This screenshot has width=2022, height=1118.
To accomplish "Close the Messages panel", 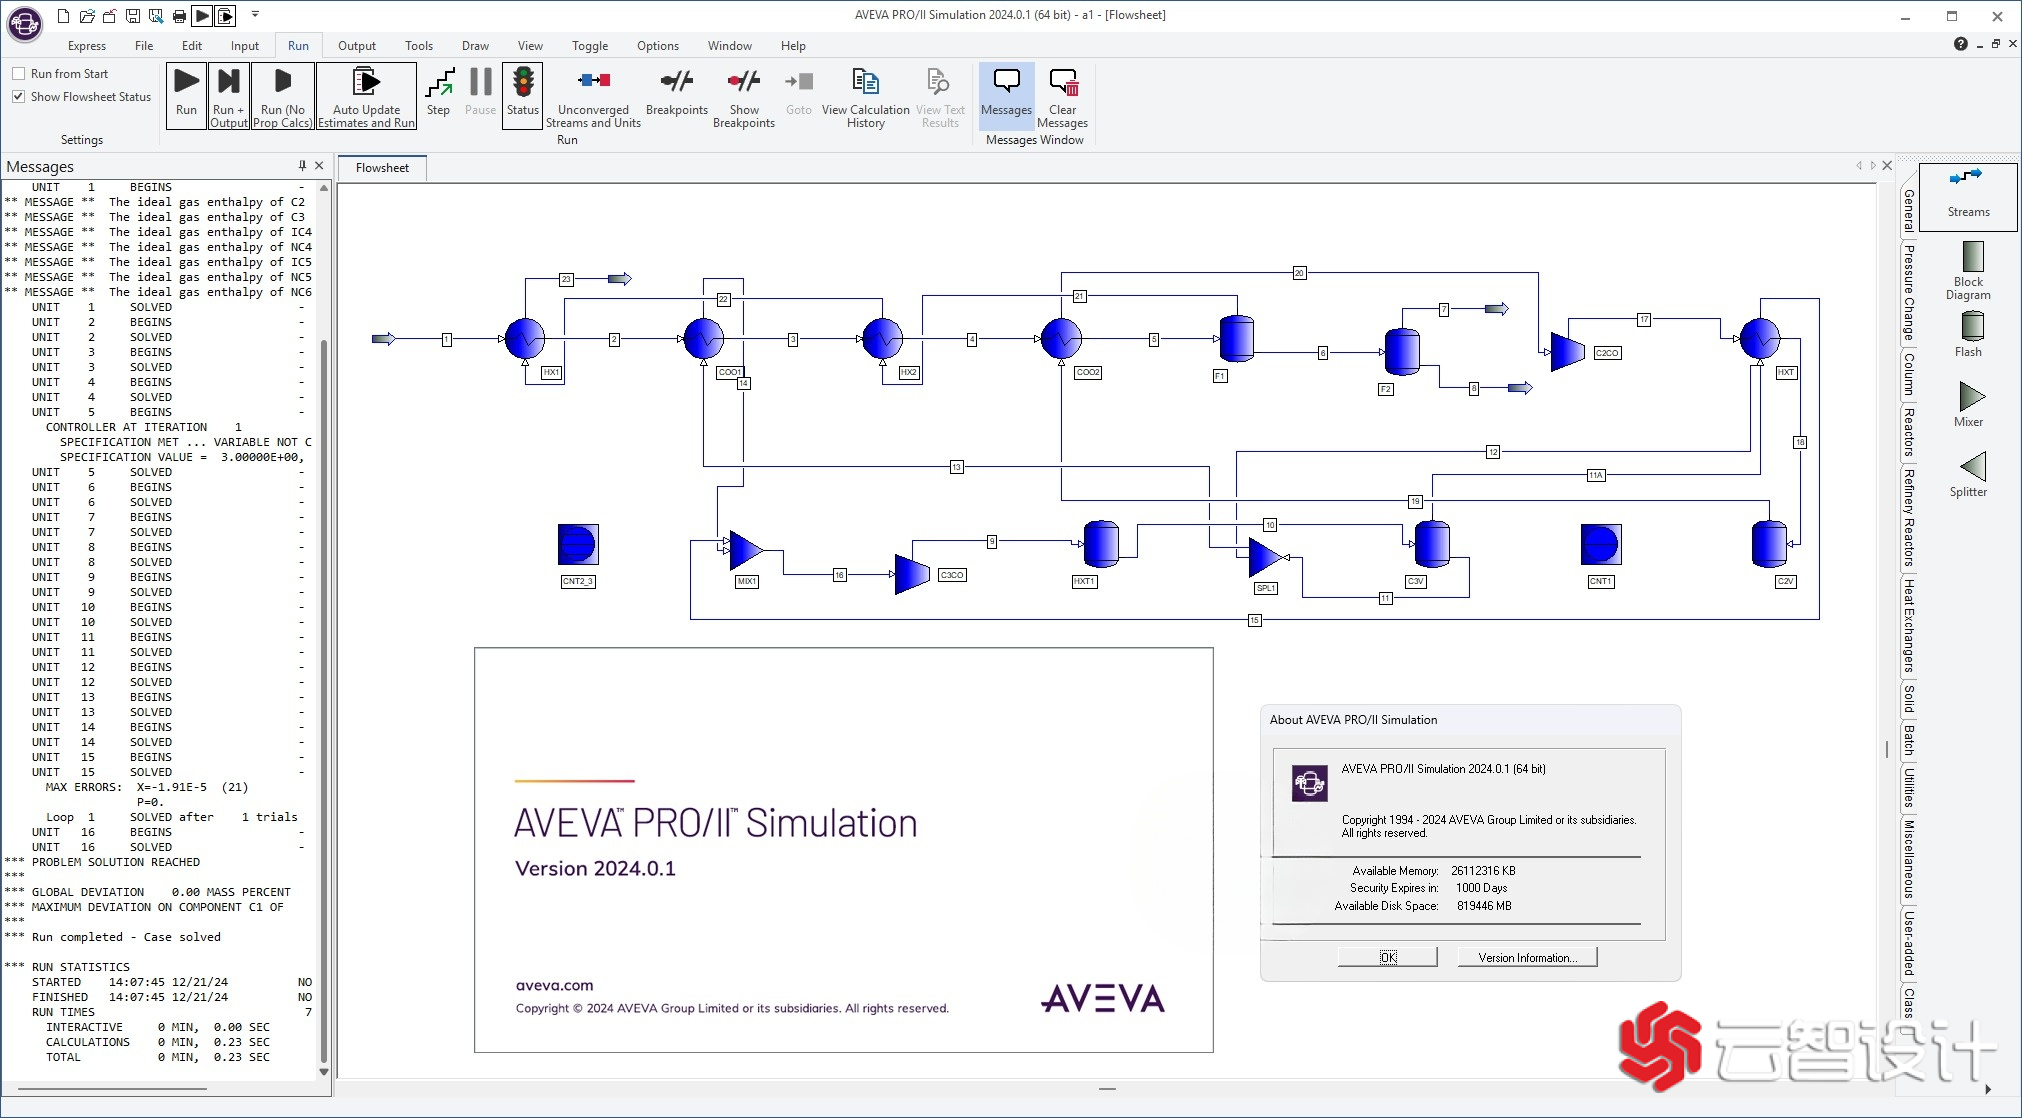I will click(x=319, y=166).
